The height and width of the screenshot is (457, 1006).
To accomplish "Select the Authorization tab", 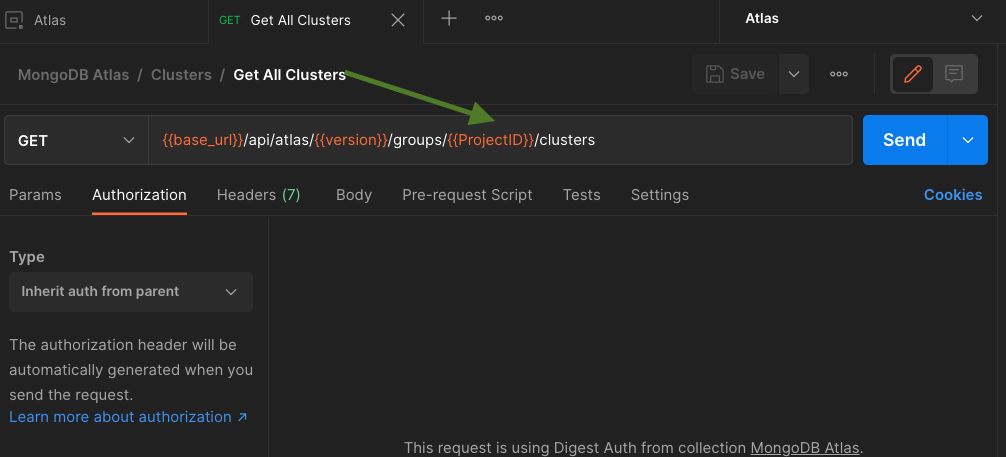I will tap(139, 194).
